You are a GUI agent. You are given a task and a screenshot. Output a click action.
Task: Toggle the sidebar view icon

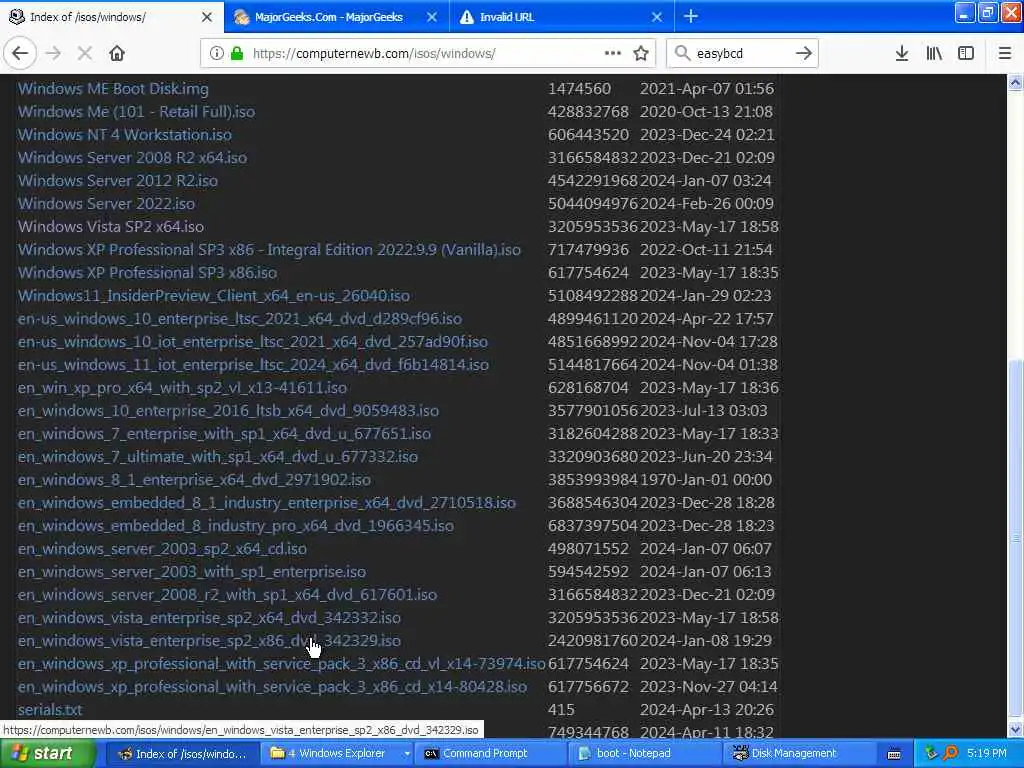[966, 54]
